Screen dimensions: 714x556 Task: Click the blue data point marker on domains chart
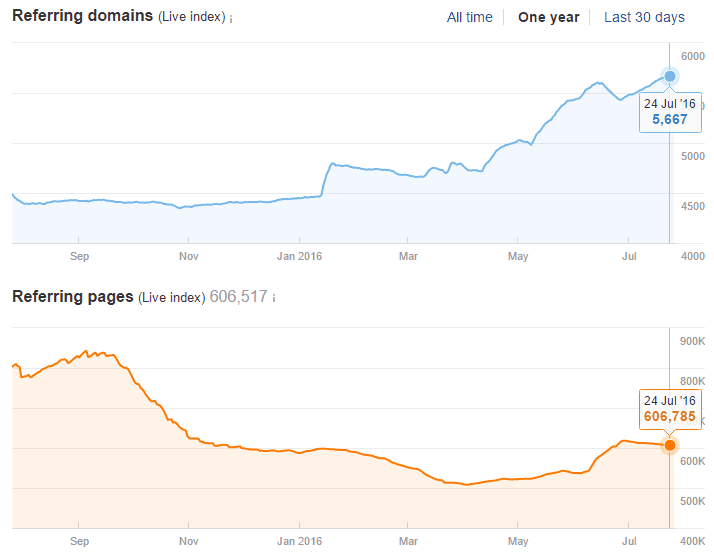click(x=669, y=76)
